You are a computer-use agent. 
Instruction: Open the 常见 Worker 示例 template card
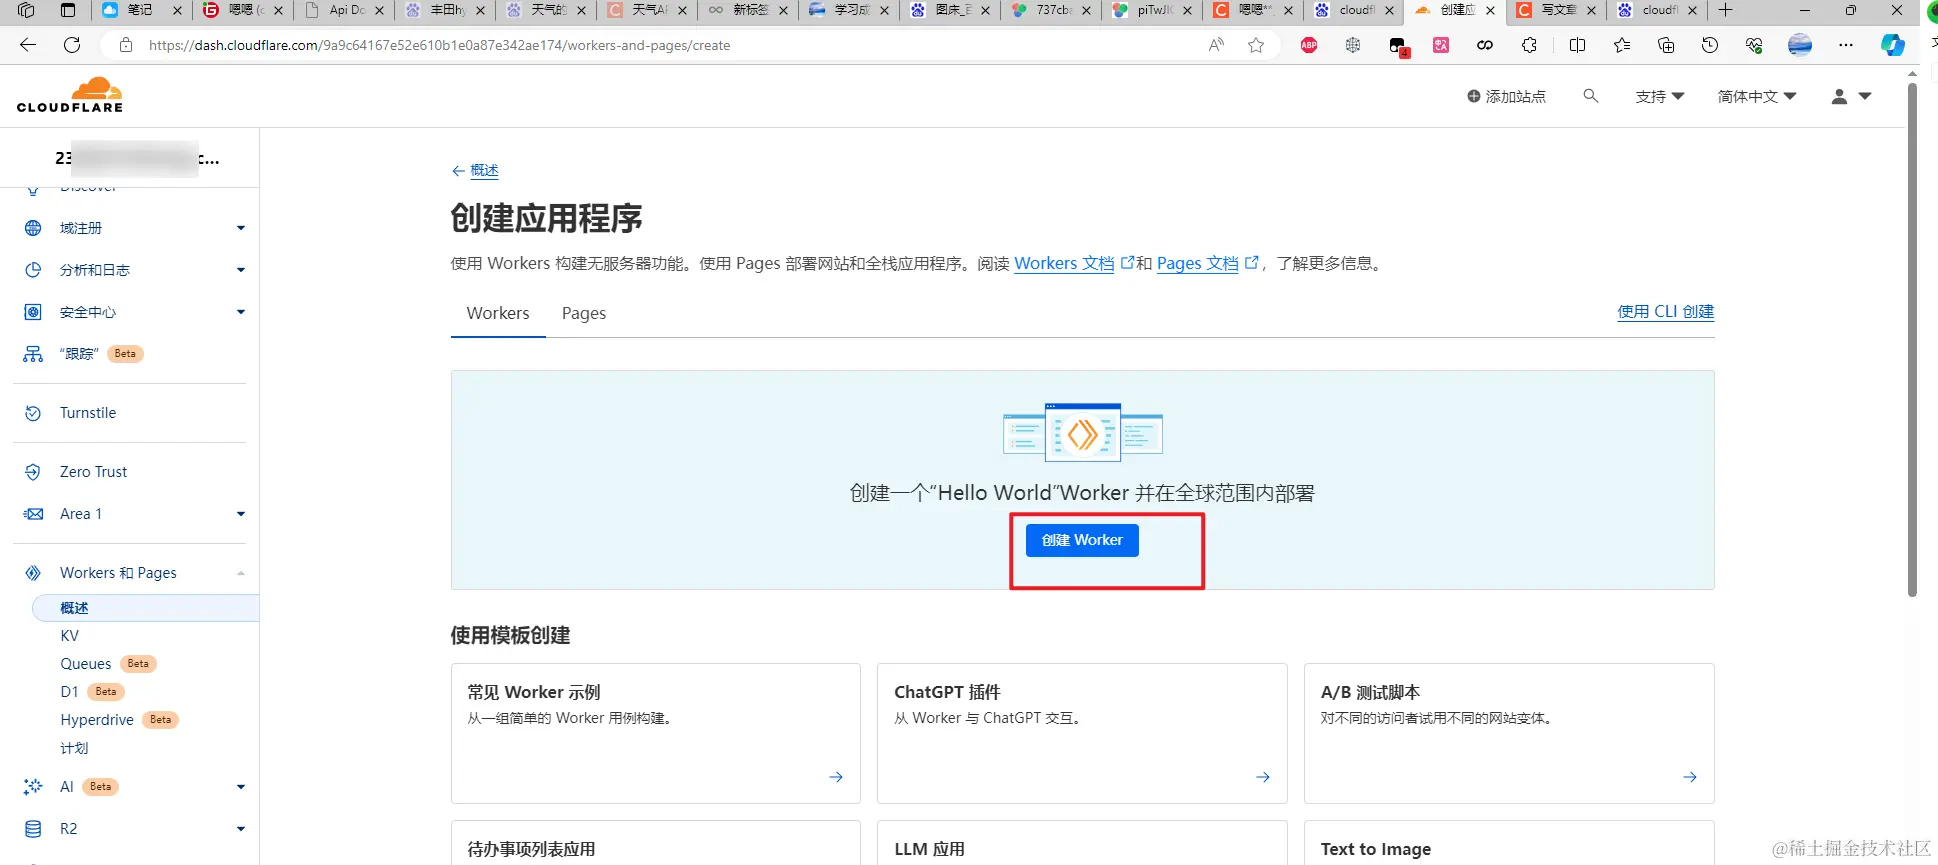point(656,733)
